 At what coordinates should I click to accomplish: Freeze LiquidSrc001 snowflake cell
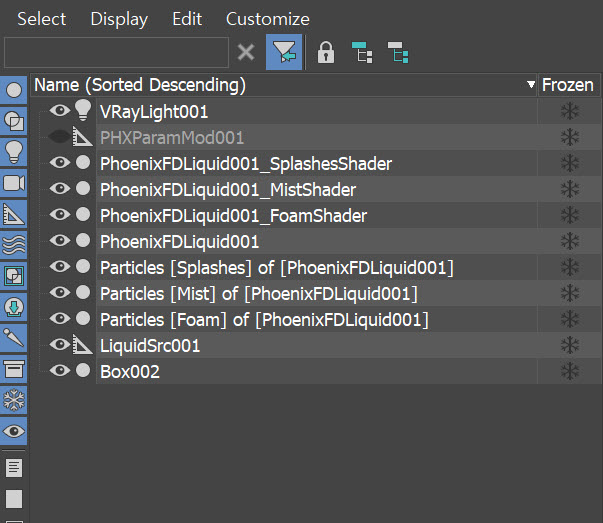click(569, 345)
